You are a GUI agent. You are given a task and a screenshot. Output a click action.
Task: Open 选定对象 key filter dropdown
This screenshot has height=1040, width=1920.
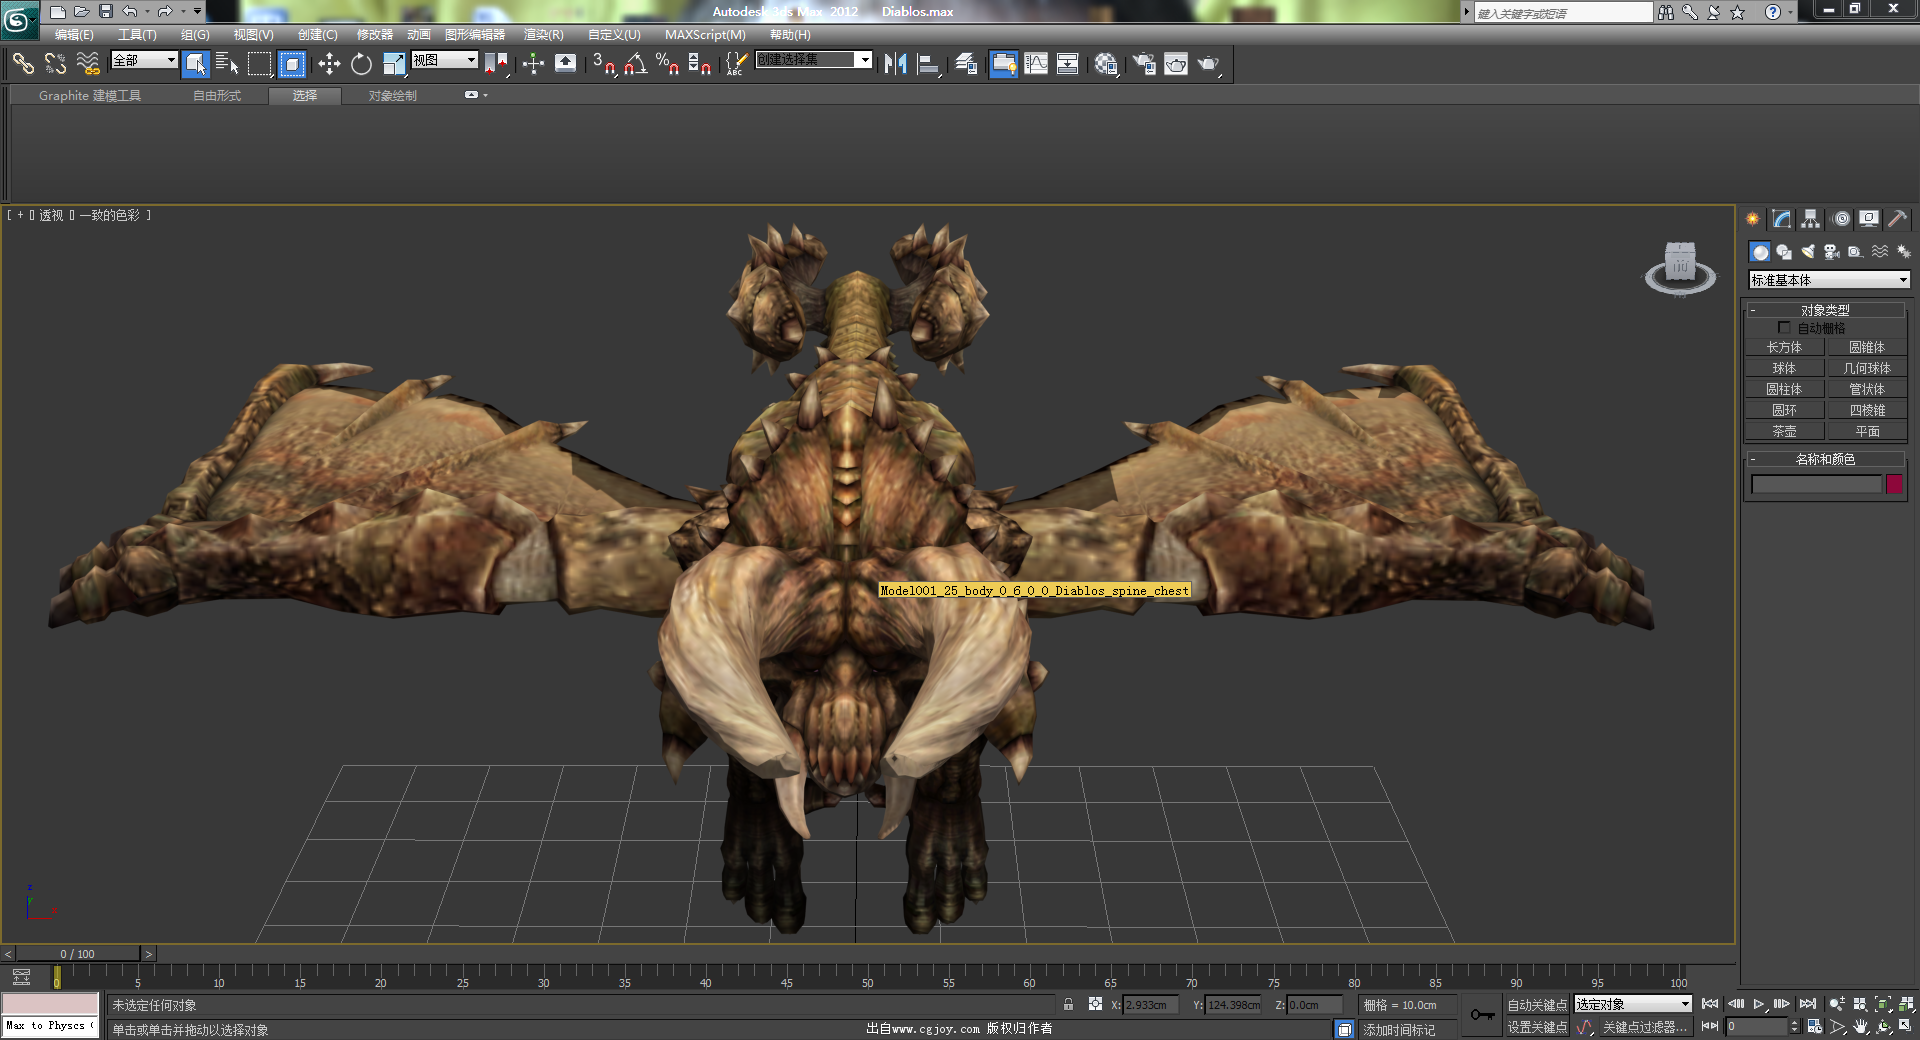[1633, 1004]
